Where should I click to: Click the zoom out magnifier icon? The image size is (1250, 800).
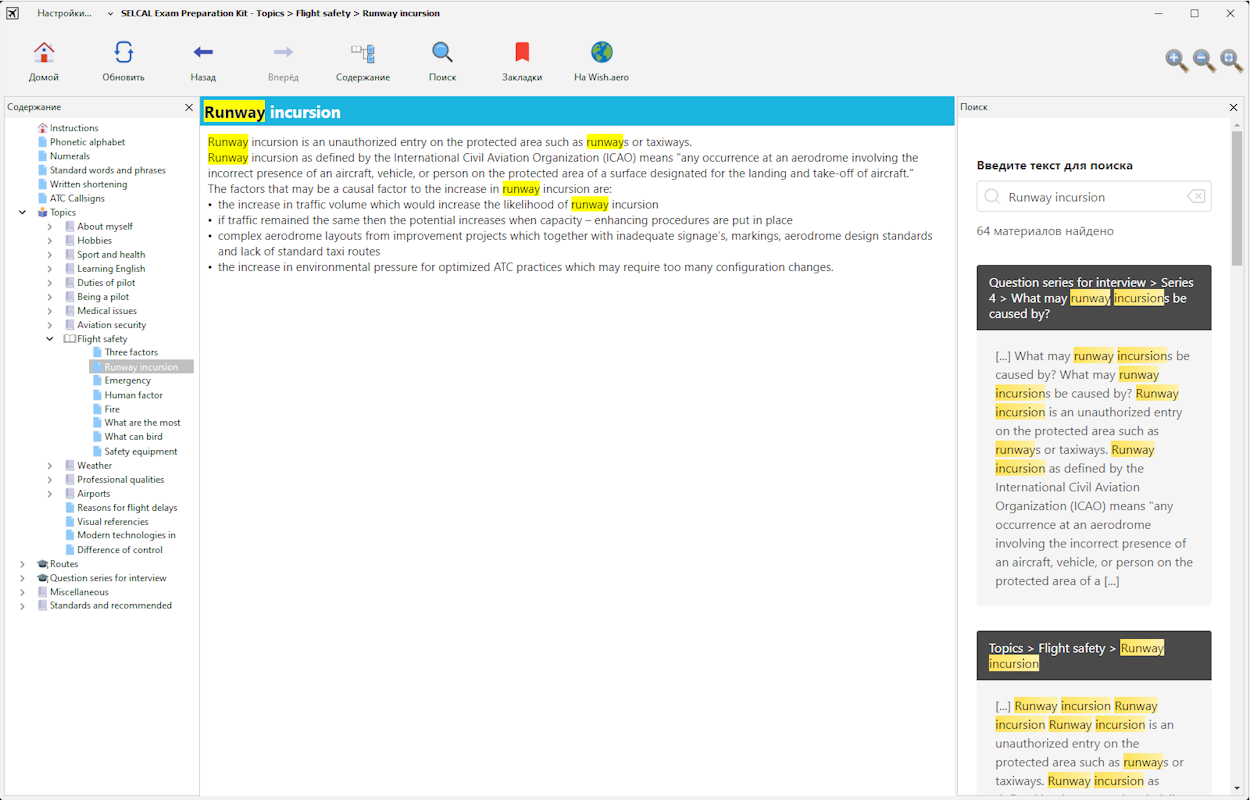pyautogui.click(x=1204, y=61)
